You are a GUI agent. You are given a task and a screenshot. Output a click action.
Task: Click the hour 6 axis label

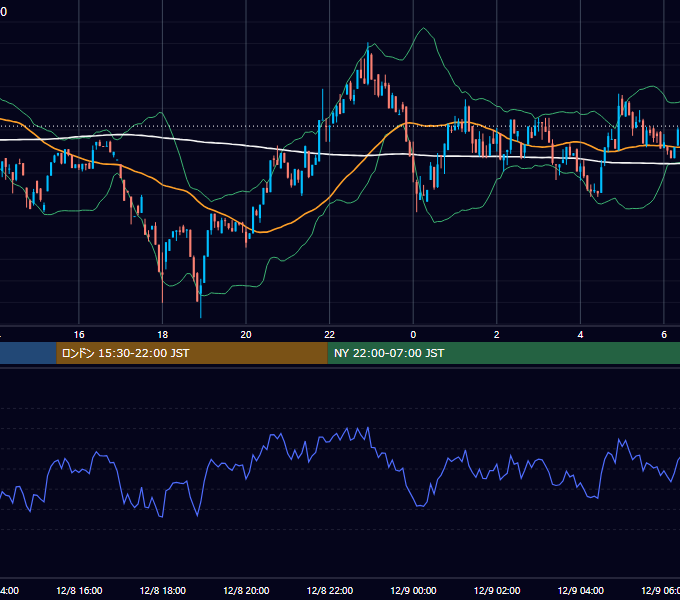(664, 335)
